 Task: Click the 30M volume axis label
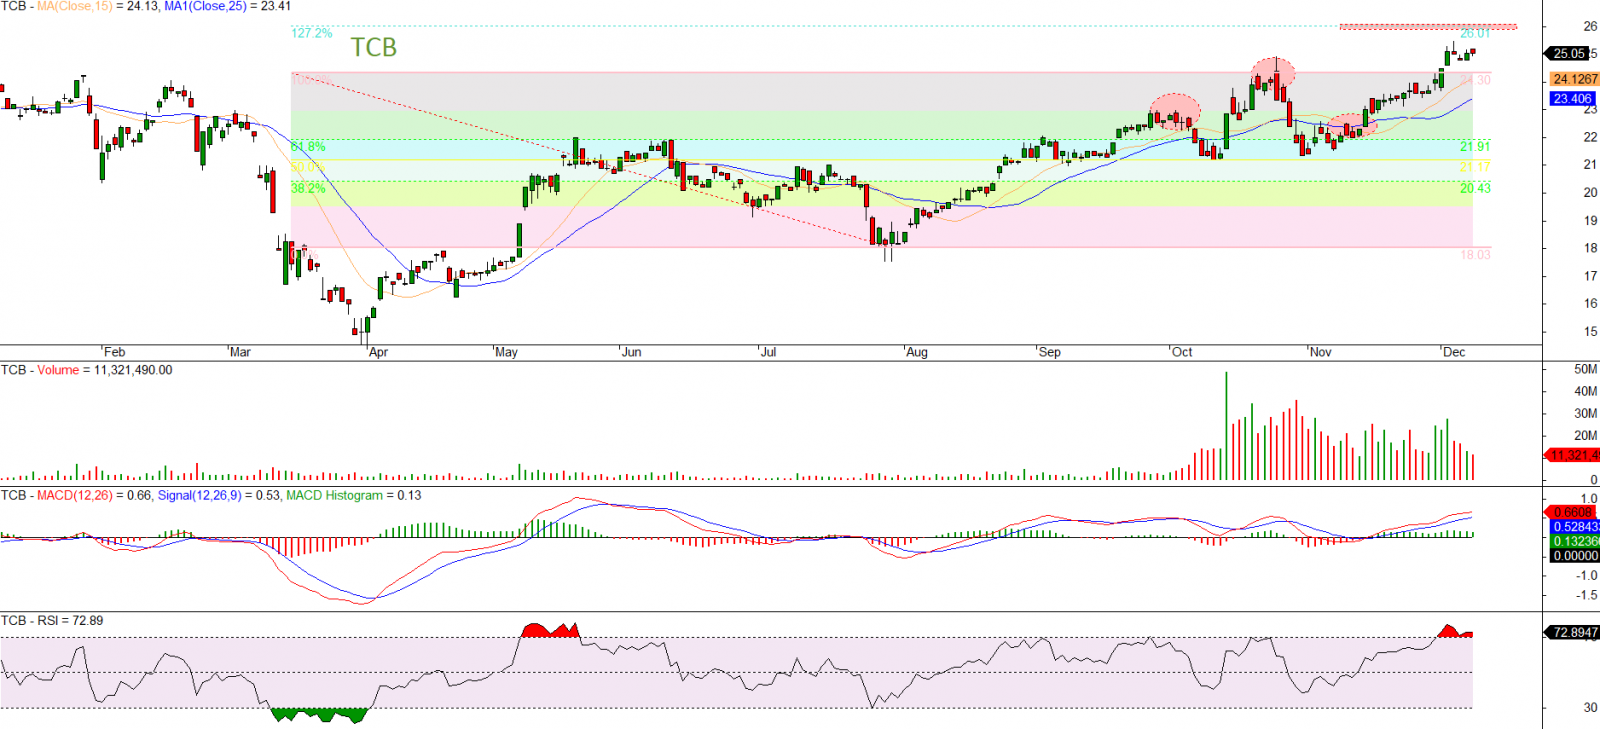[1585, 413]
